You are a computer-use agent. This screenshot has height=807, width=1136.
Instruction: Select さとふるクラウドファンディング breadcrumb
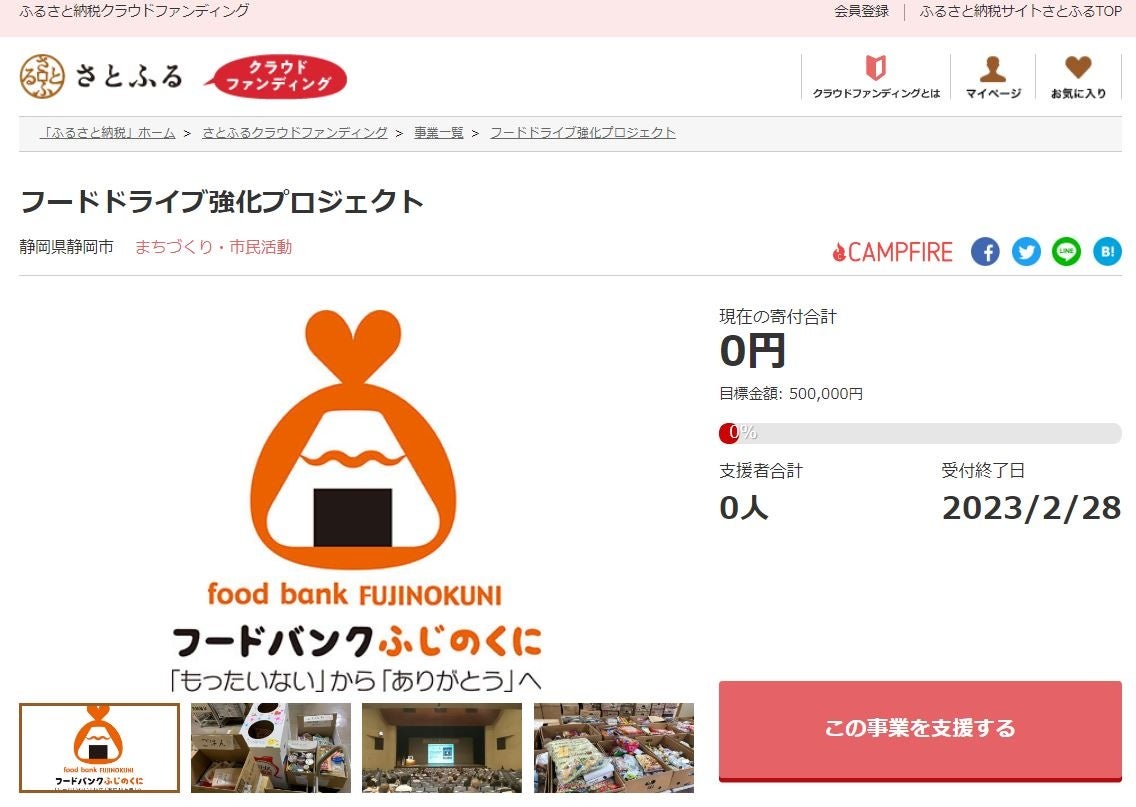click(295, 133)
